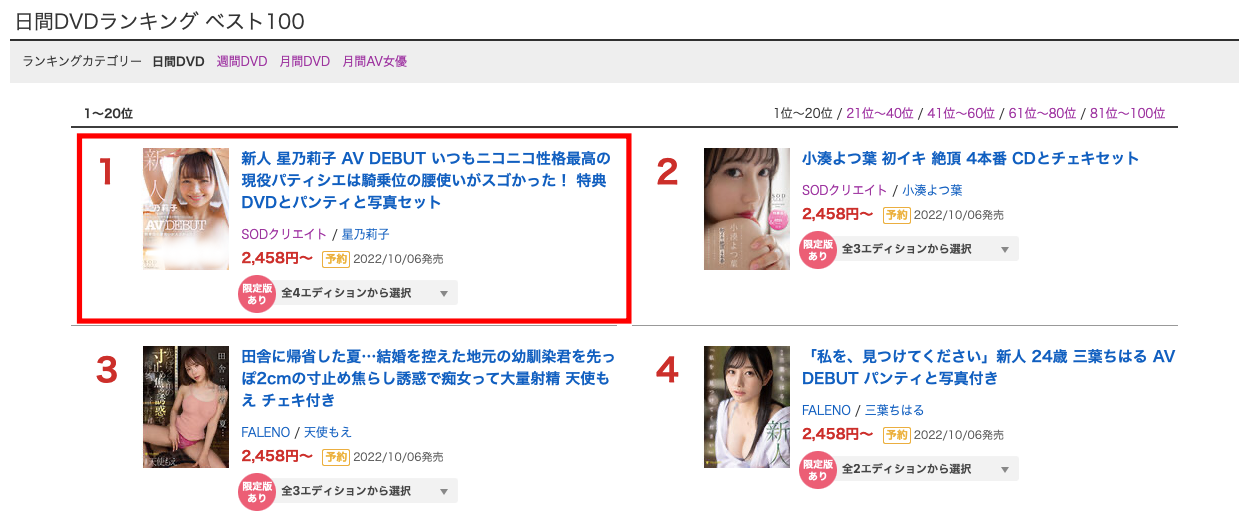Screen dimensions: 1247x520
Task: Click the 限定版あり badge on rank 3 item
Action: tap(257, 491)
